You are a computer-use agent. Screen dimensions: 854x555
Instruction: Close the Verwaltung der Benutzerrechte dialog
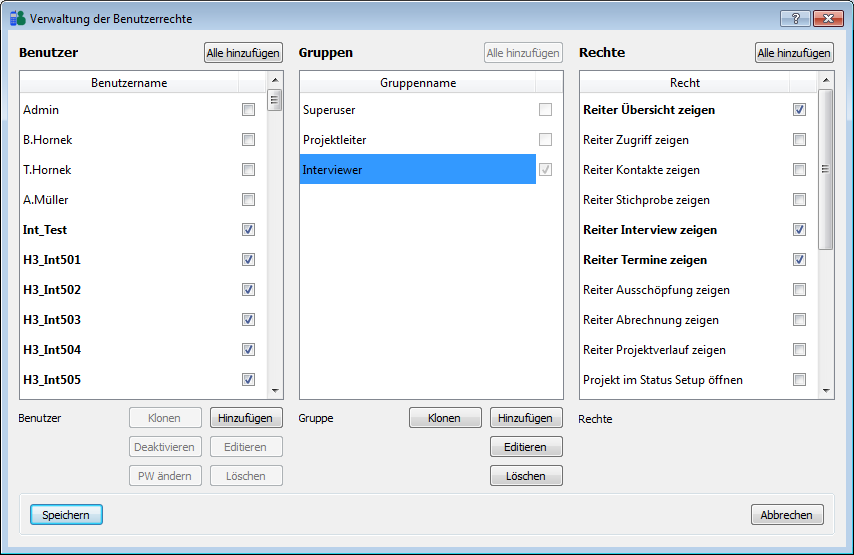[x=826, y=18]
